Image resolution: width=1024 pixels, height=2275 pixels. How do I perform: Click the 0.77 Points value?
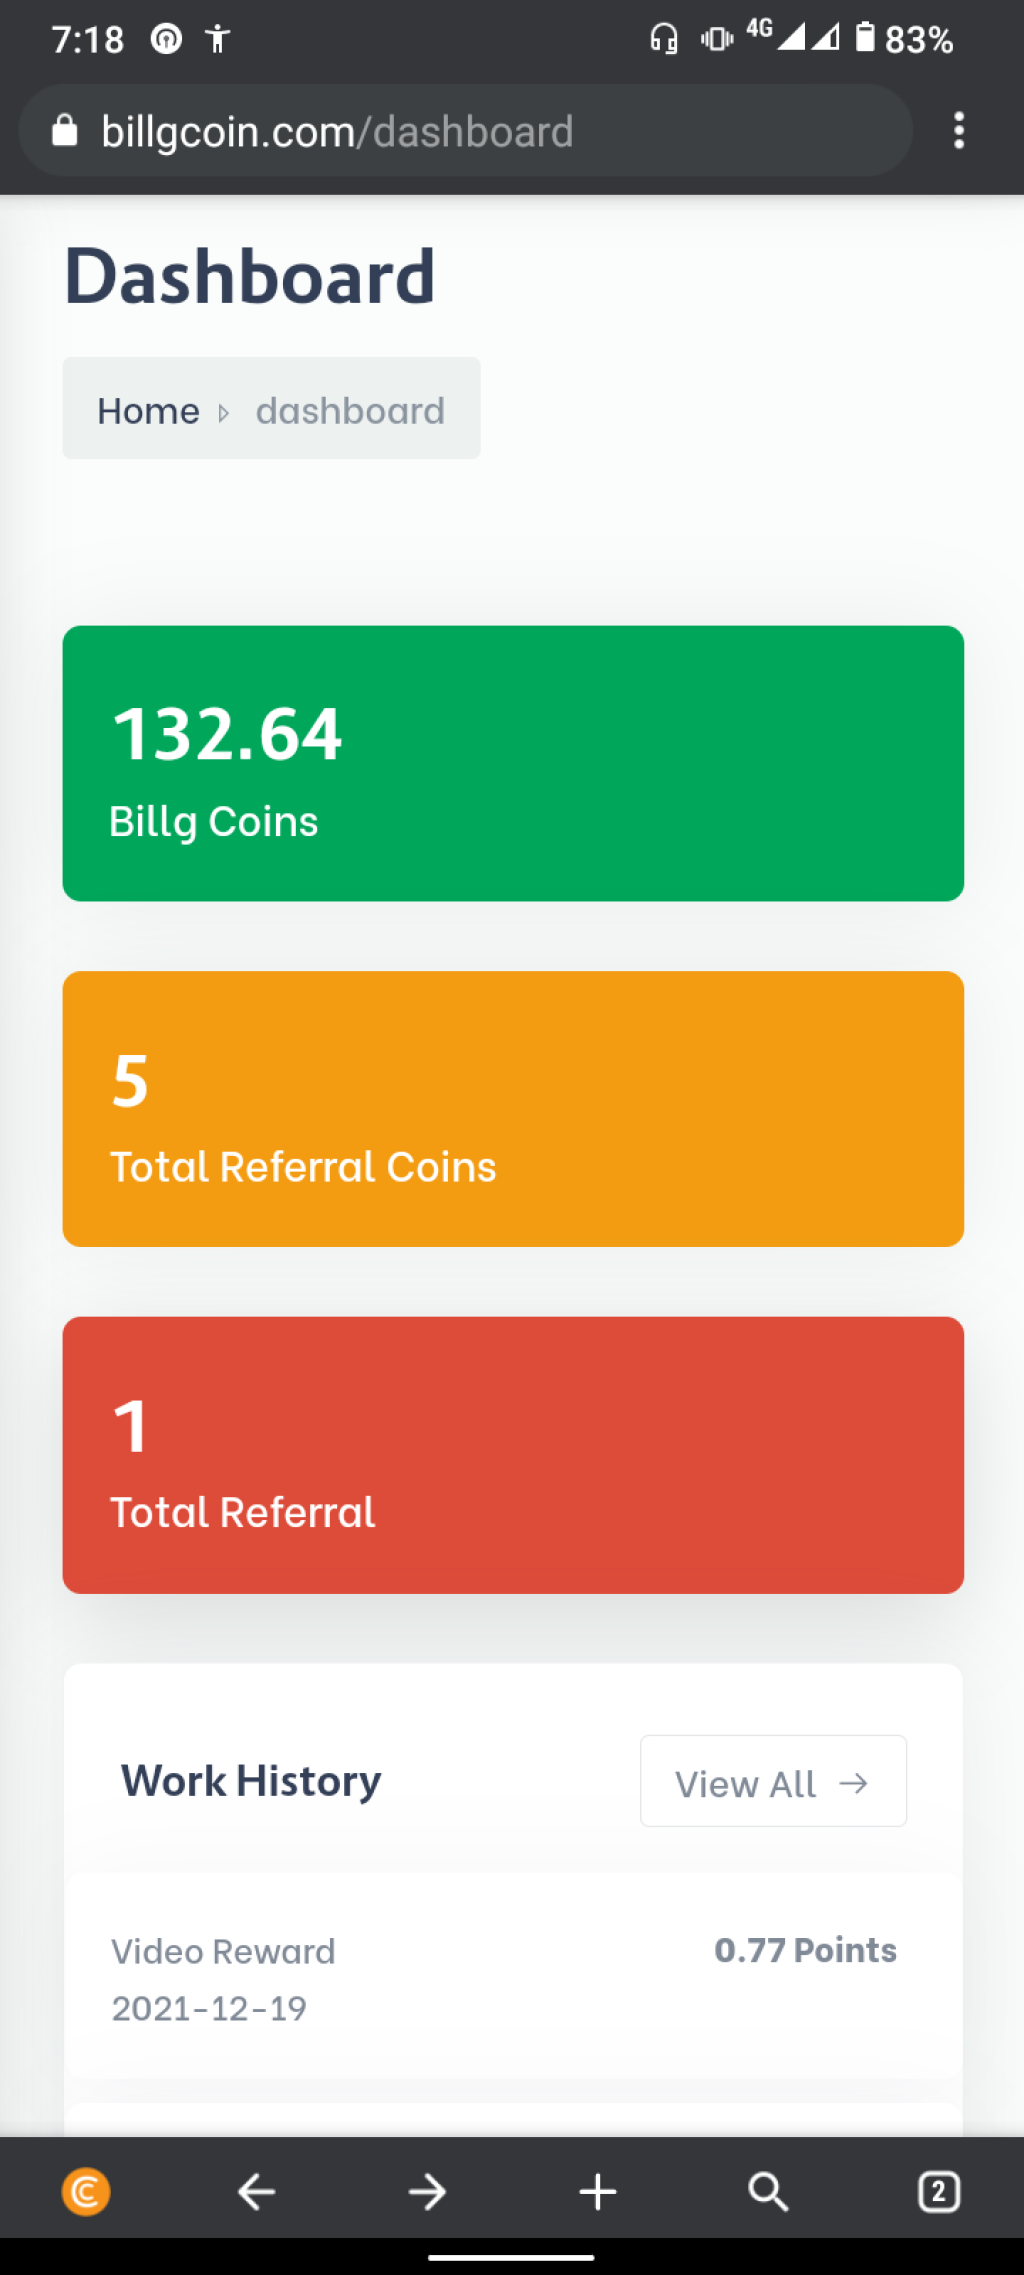[805, 1950]
